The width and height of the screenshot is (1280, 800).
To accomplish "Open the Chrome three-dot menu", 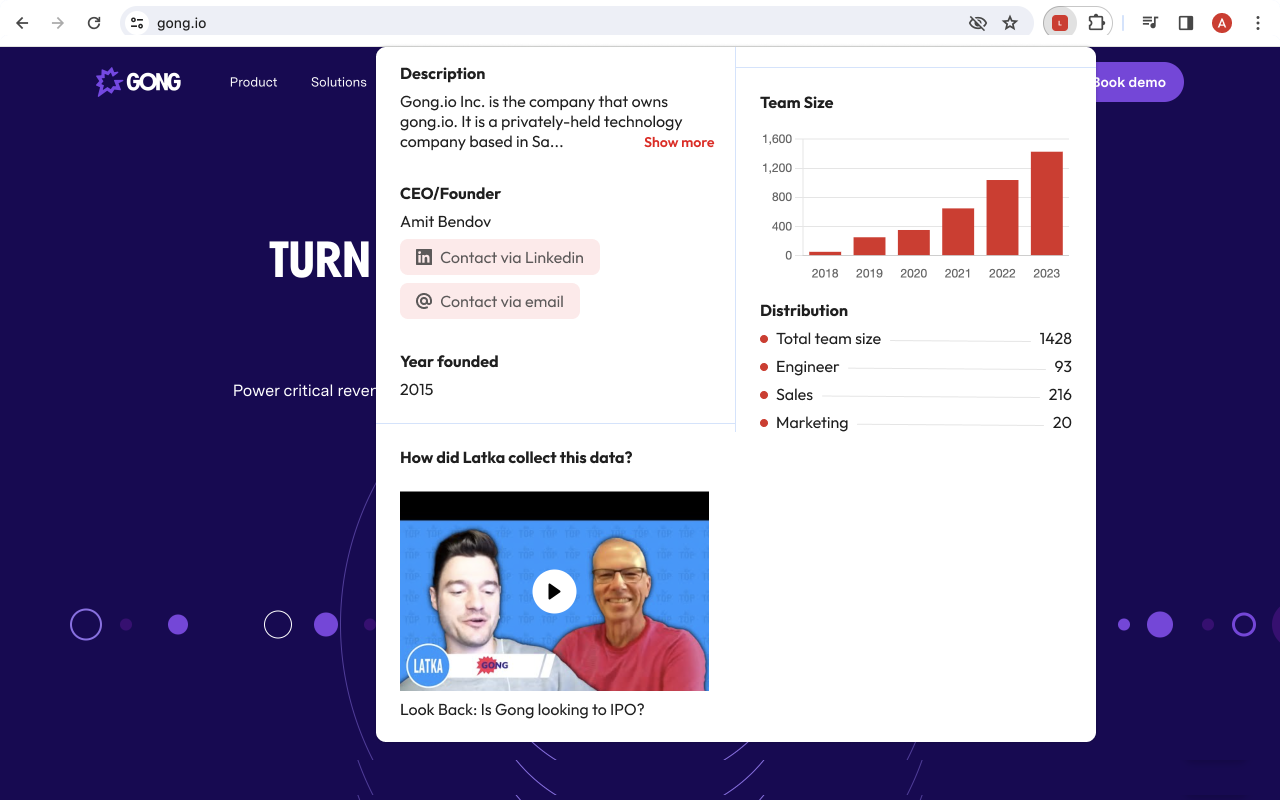I will (1258, 23).
